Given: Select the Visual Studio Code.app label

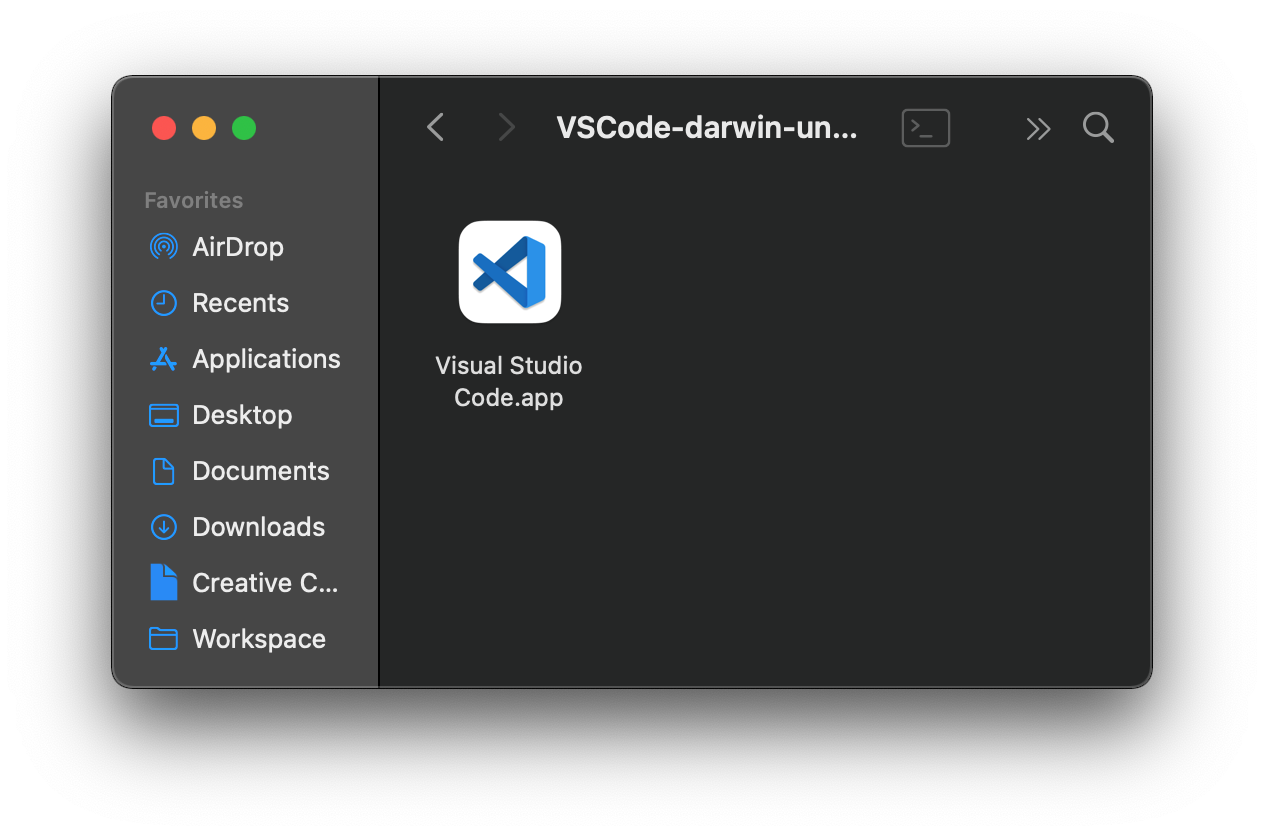Looking at the screenshot, I should pyautogui.click(x=509, y=381).
